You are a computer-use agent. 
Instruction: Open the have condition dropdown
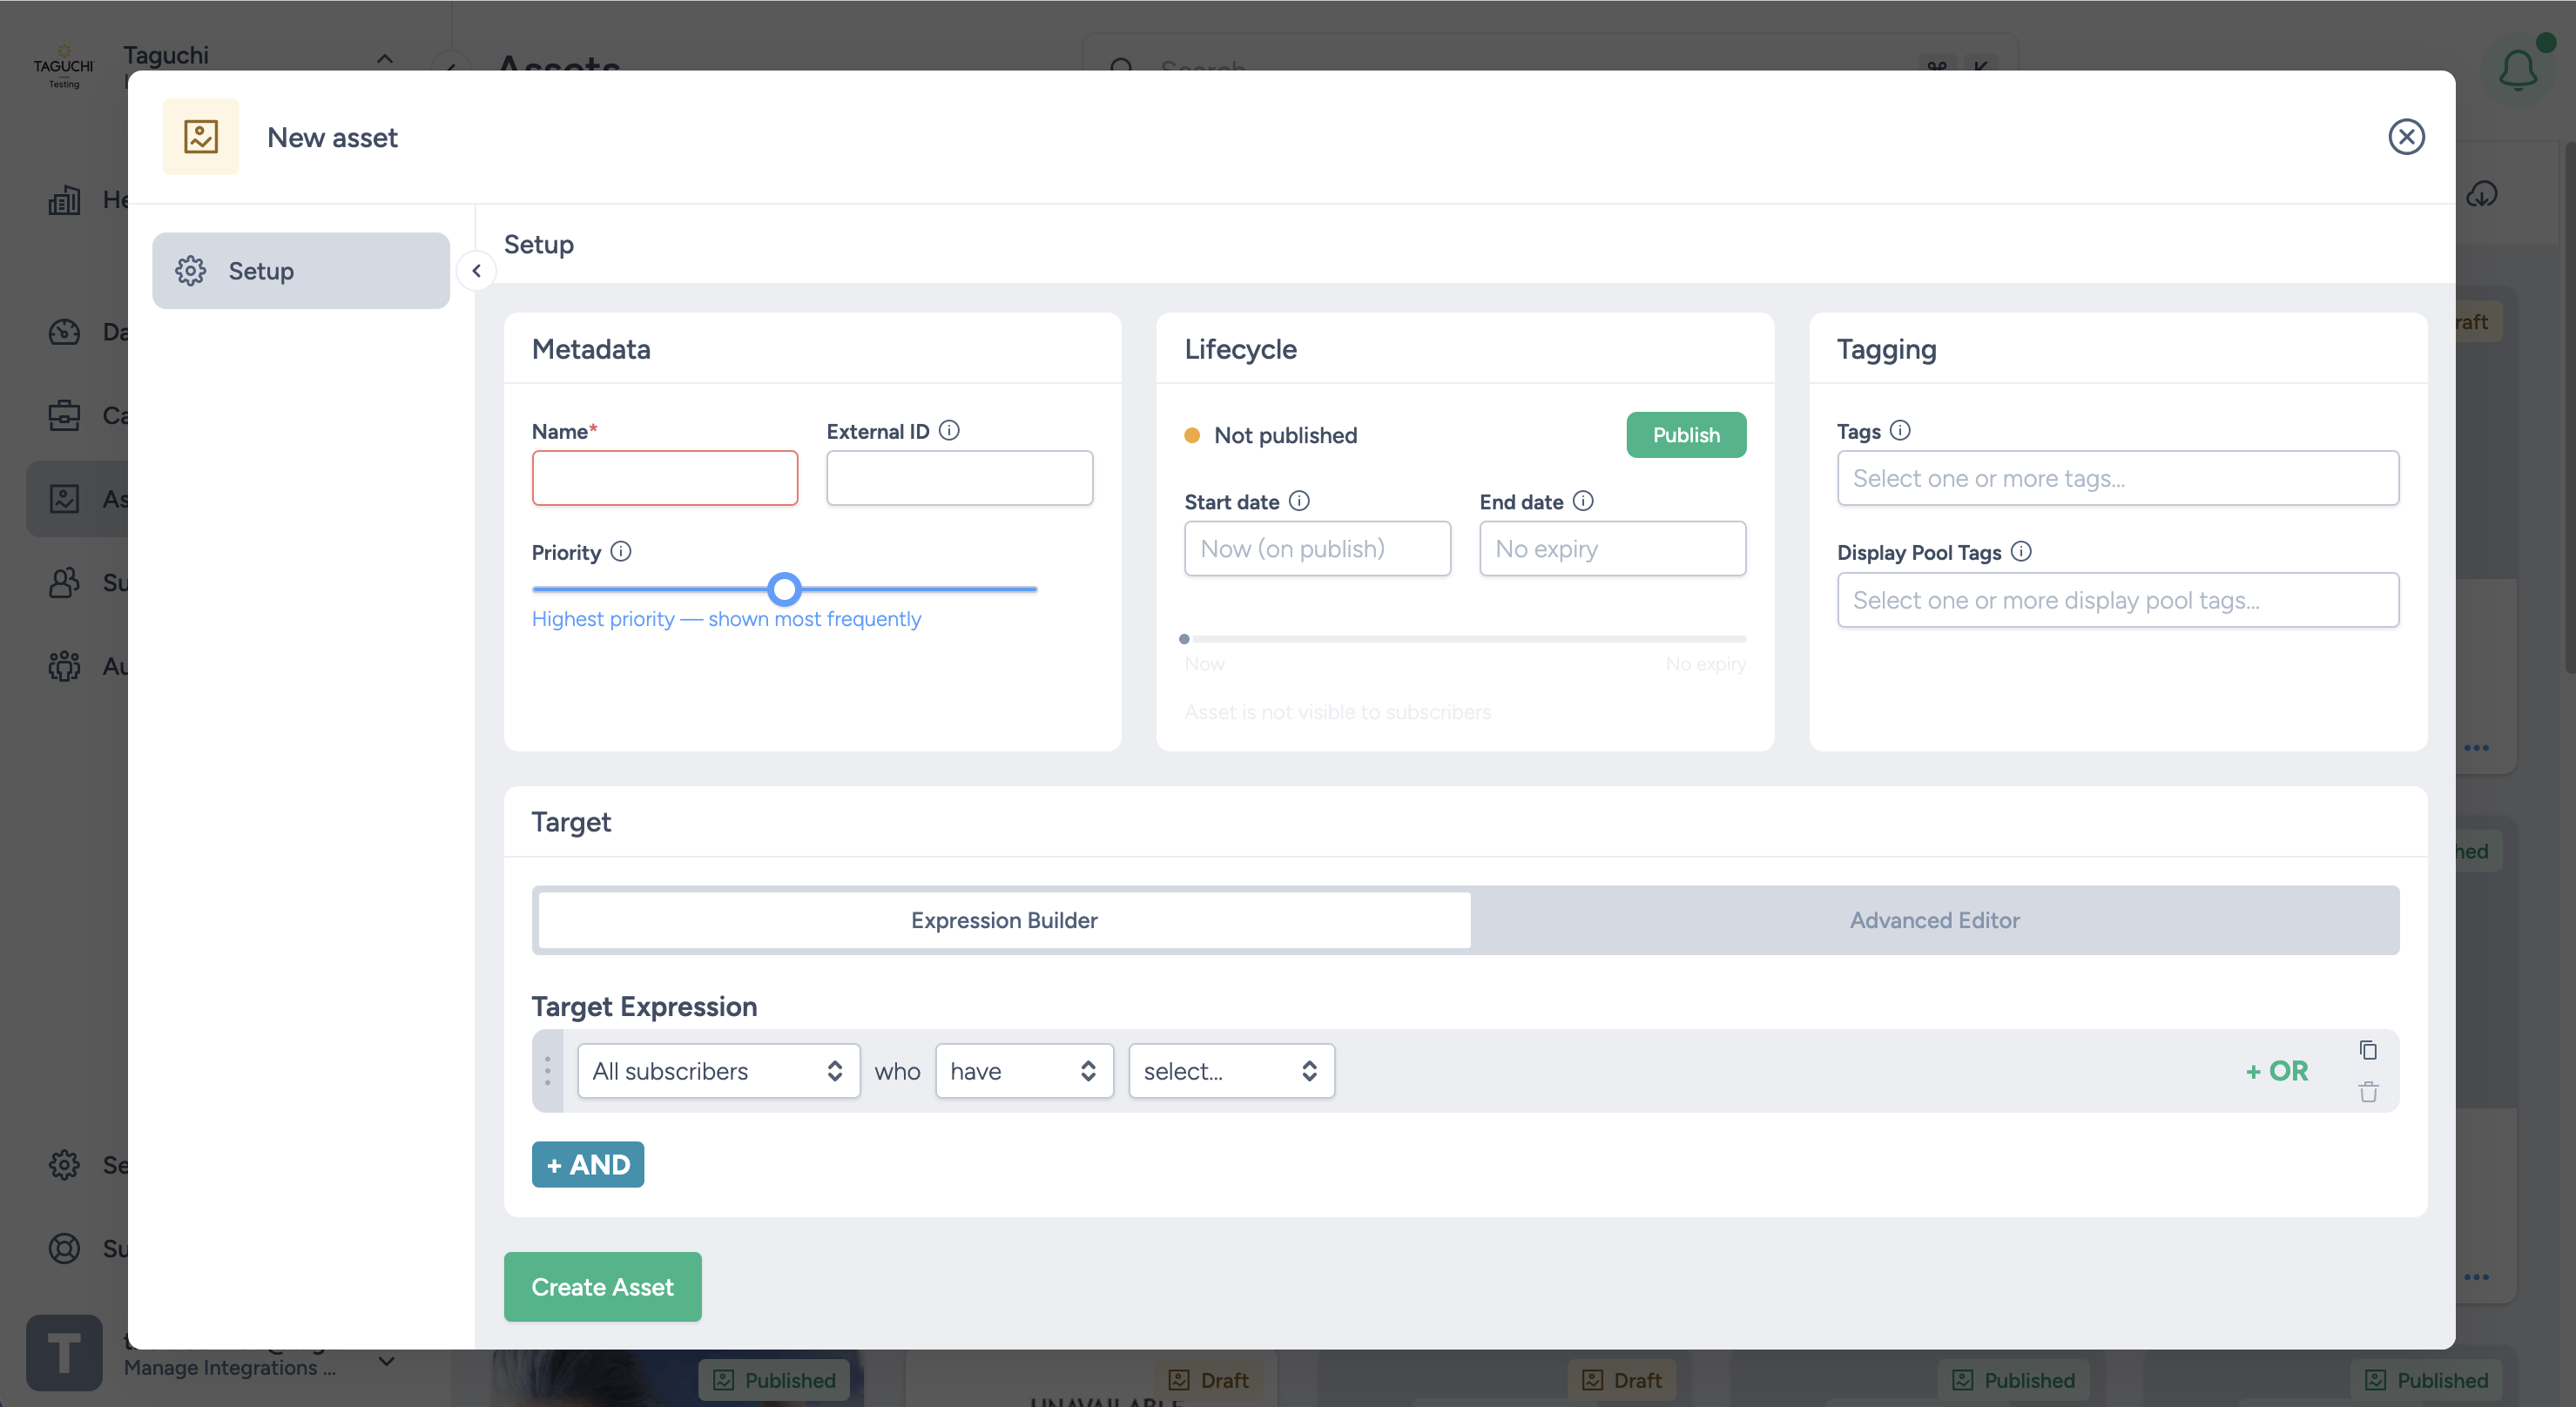pyautogui.click(x=1025, y=1071)
